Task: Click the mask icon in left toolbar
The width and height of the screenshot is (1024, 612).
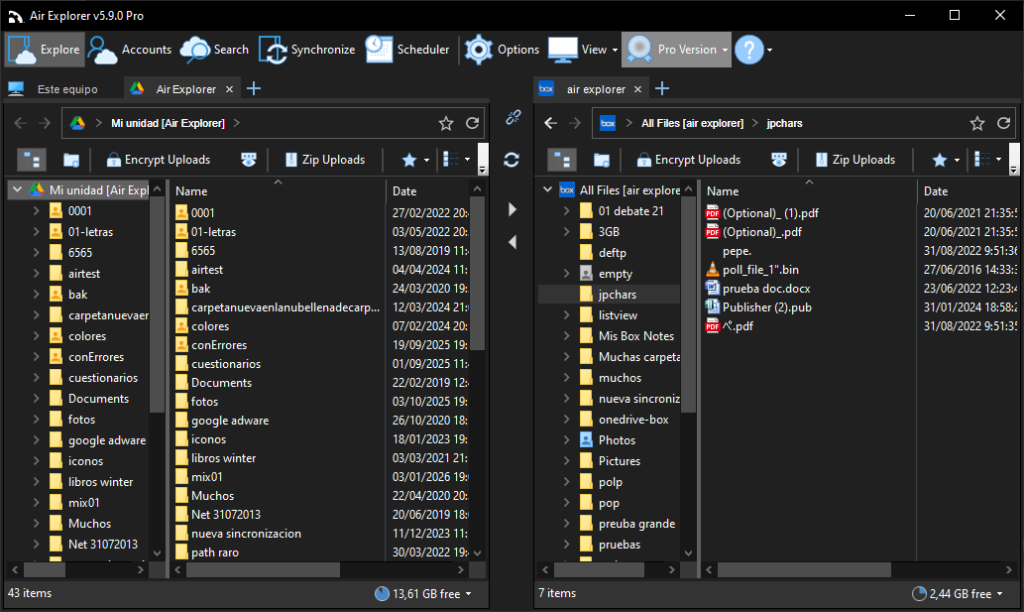Action: click(249, 159)
